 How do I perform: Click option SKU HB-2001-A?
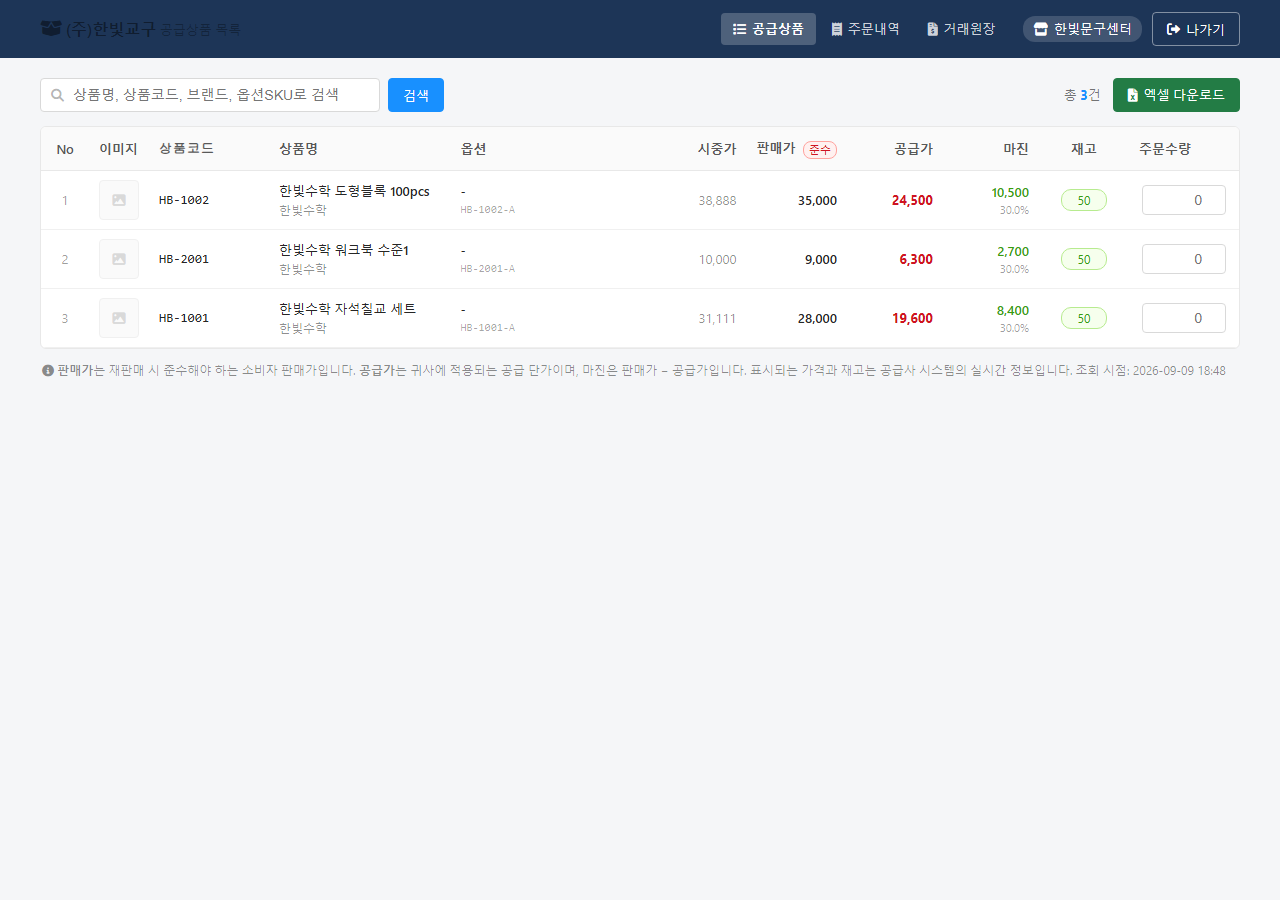[488, 268]
